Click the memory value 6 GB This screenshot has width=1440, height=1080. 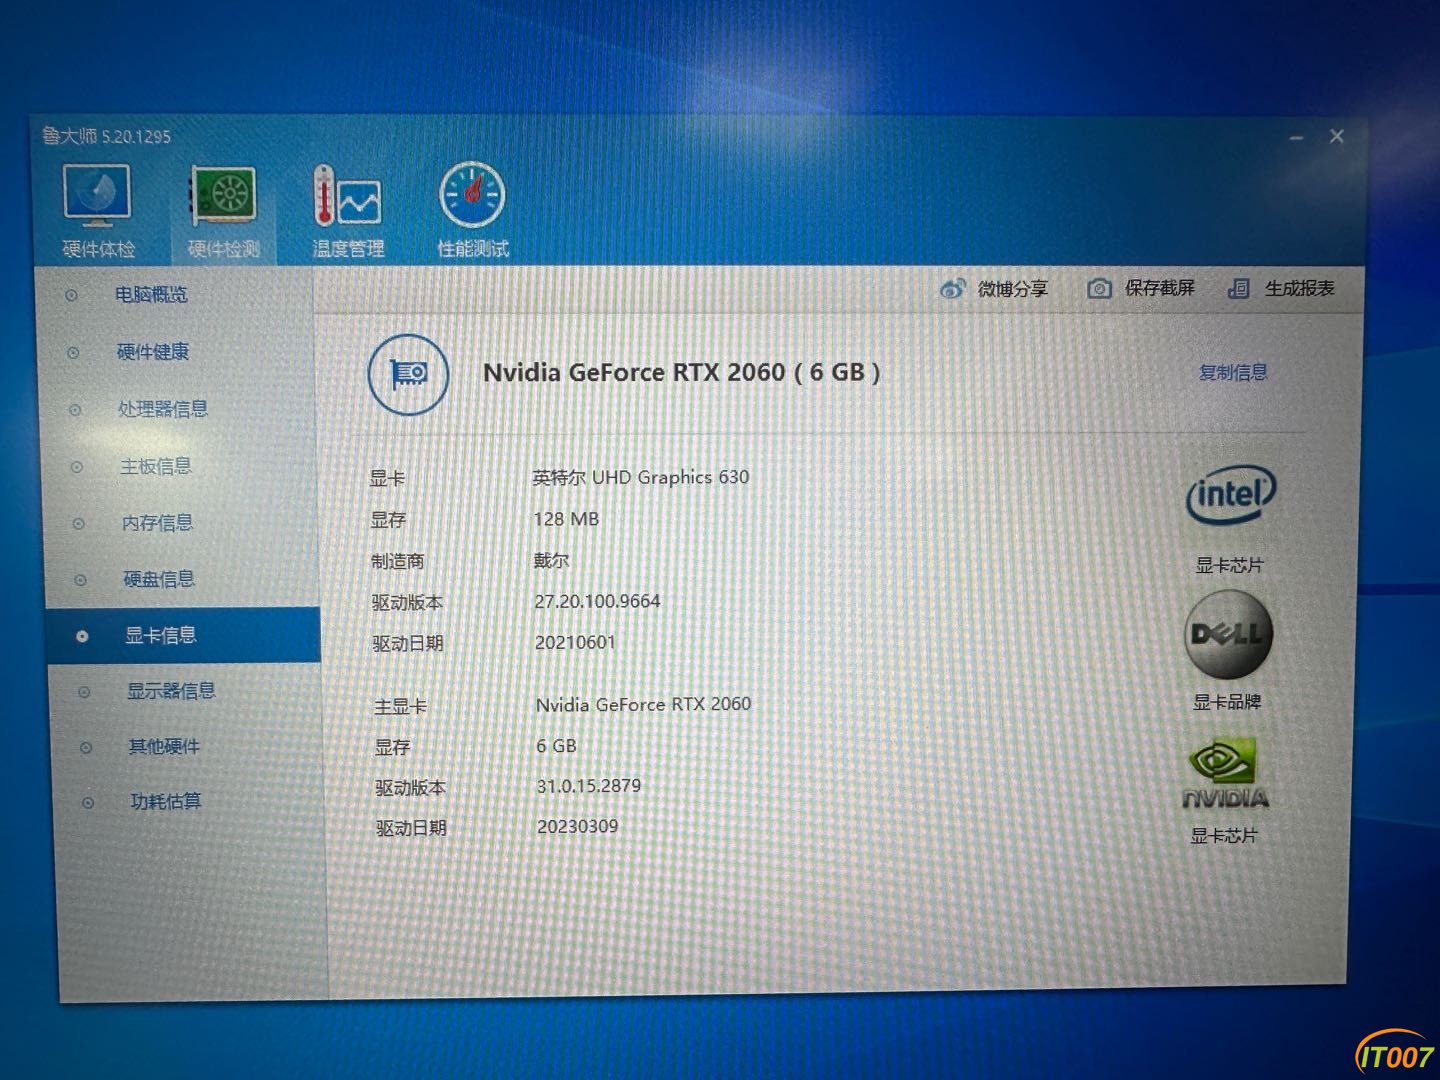(556, 746)
